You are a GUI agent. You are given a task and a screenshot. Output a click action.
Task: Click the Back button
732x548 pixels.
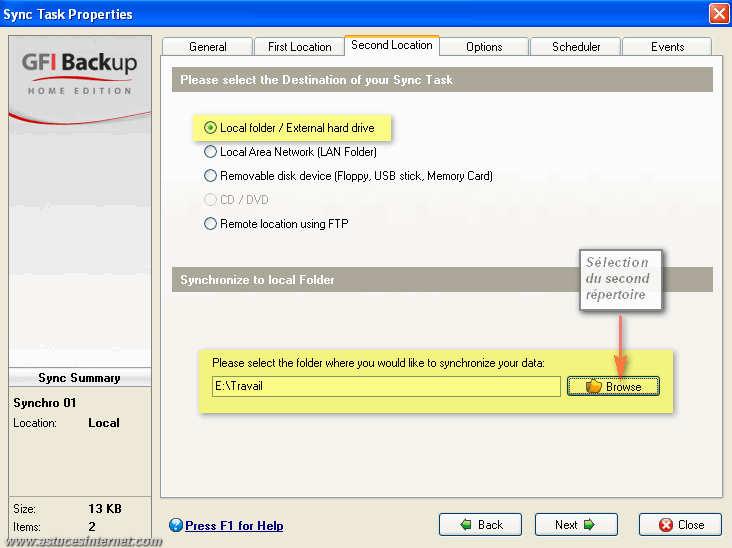pyautogui.click(x=480, y=525)
